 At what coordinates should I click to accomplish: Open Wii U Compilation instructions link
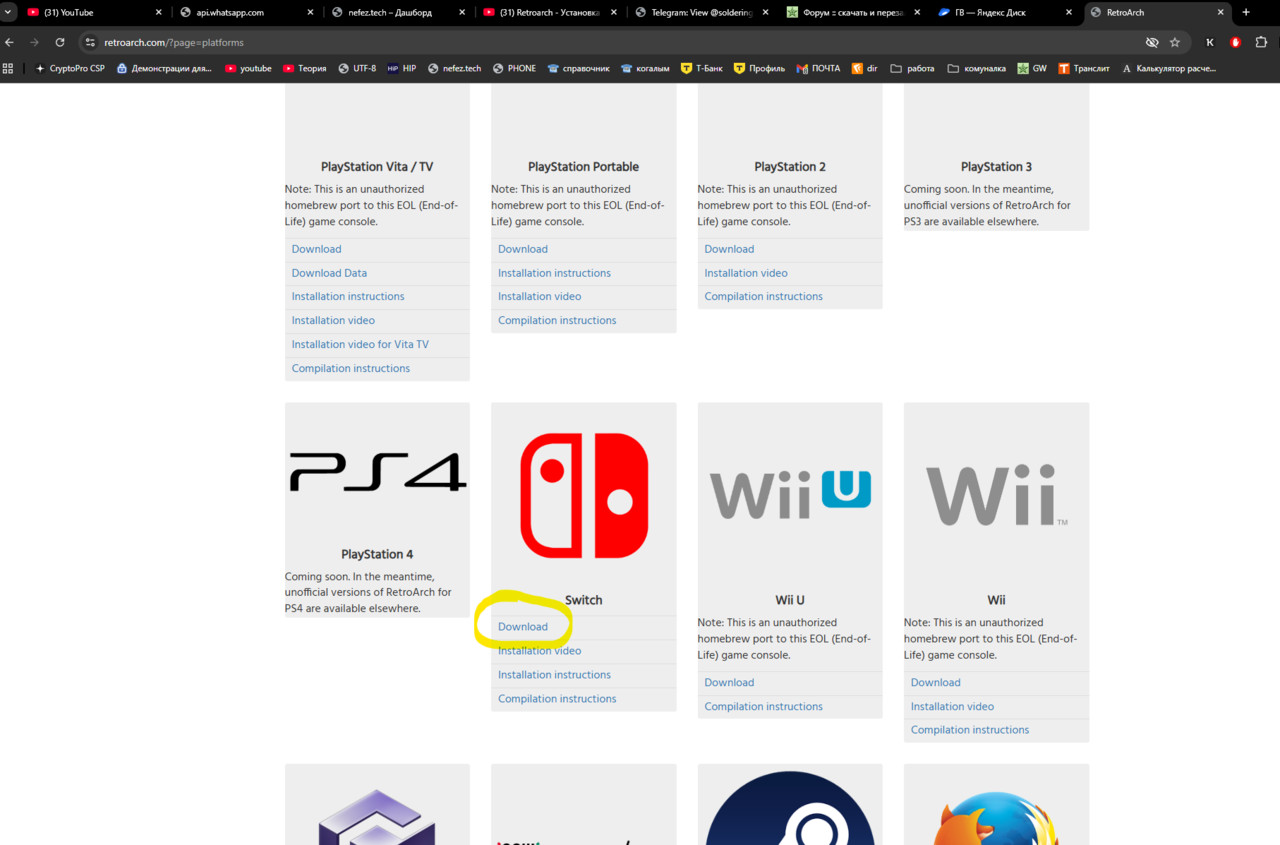pos(764,706)
